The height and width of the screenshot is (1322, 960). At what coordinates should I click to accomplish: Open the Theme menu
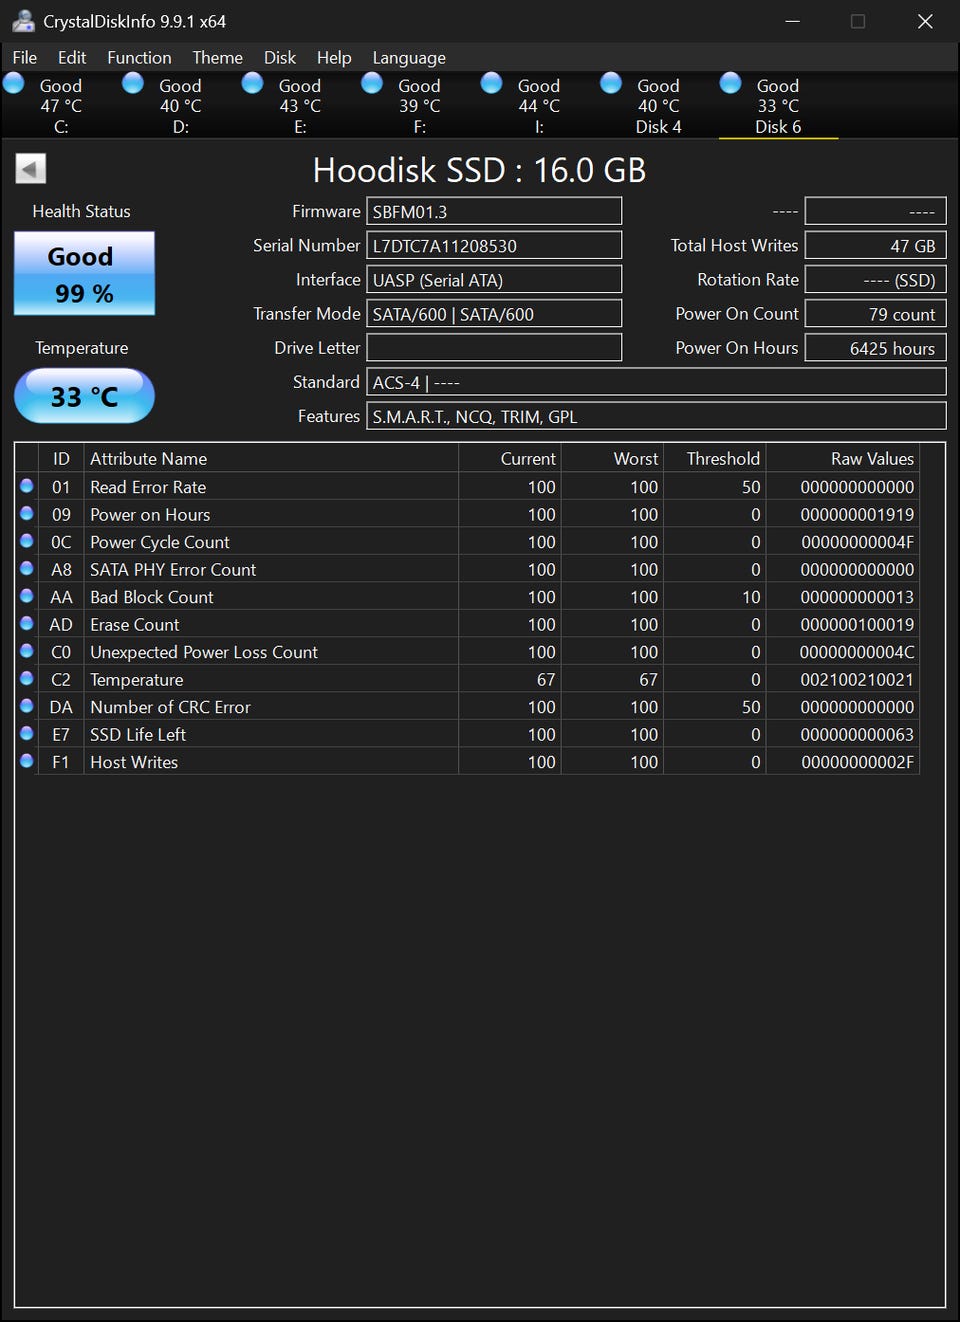pos(218,58)
